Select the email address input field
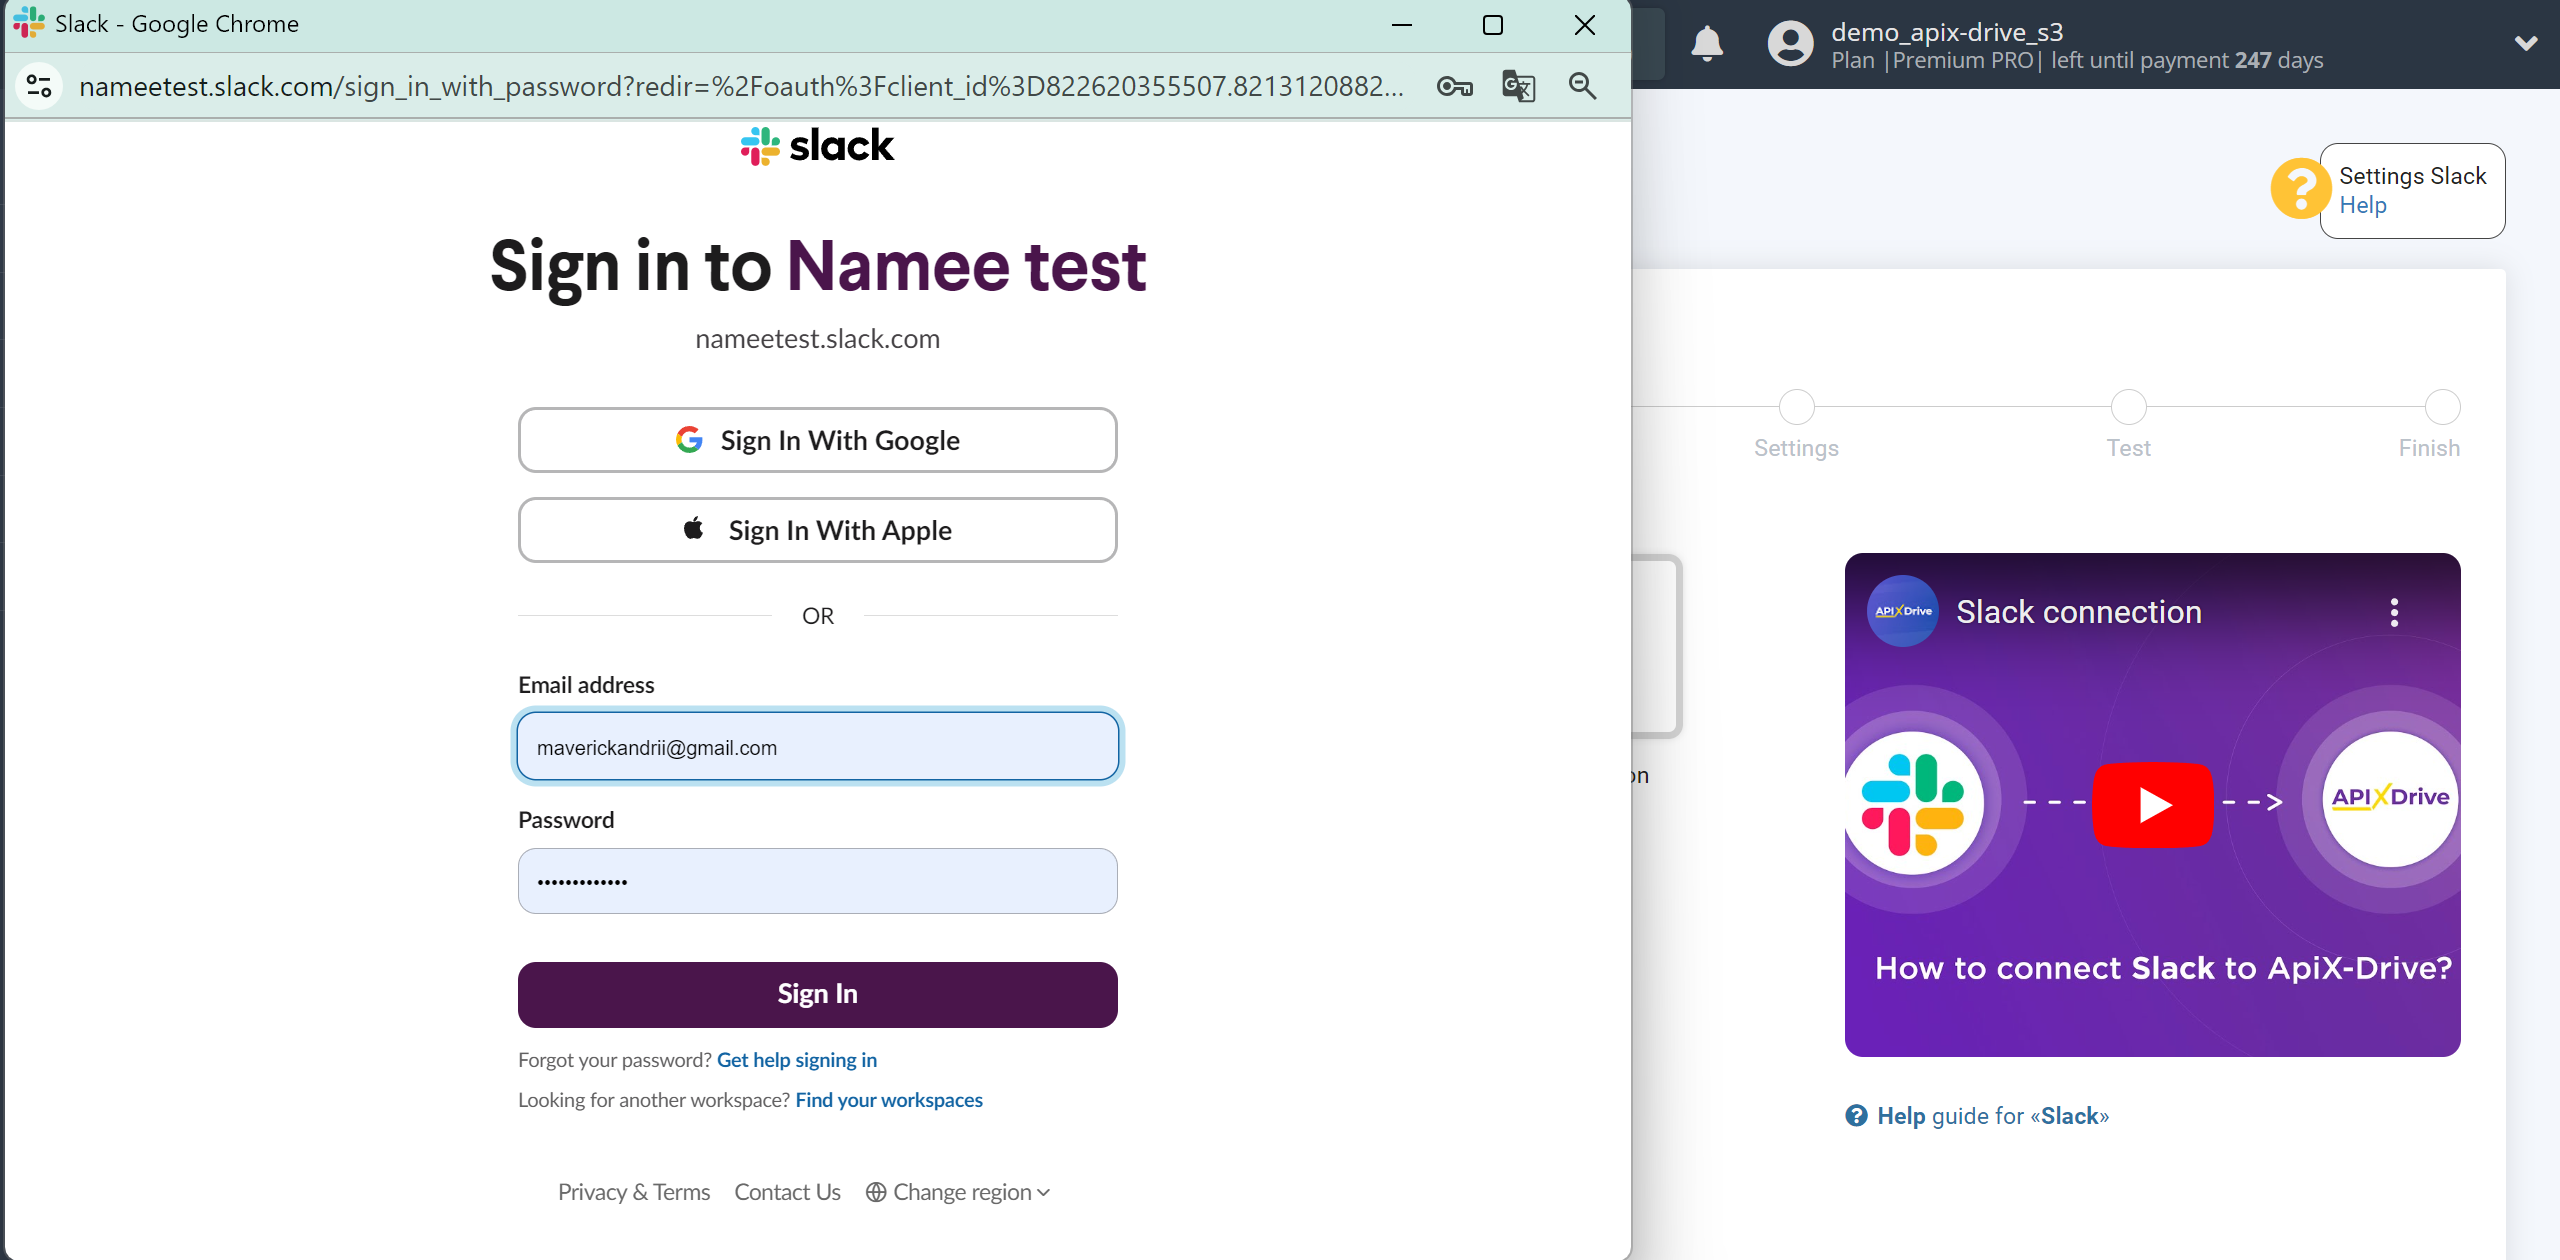This screenshot has width=2560, height=1260. pyautogui.click(x=816, y=746)
